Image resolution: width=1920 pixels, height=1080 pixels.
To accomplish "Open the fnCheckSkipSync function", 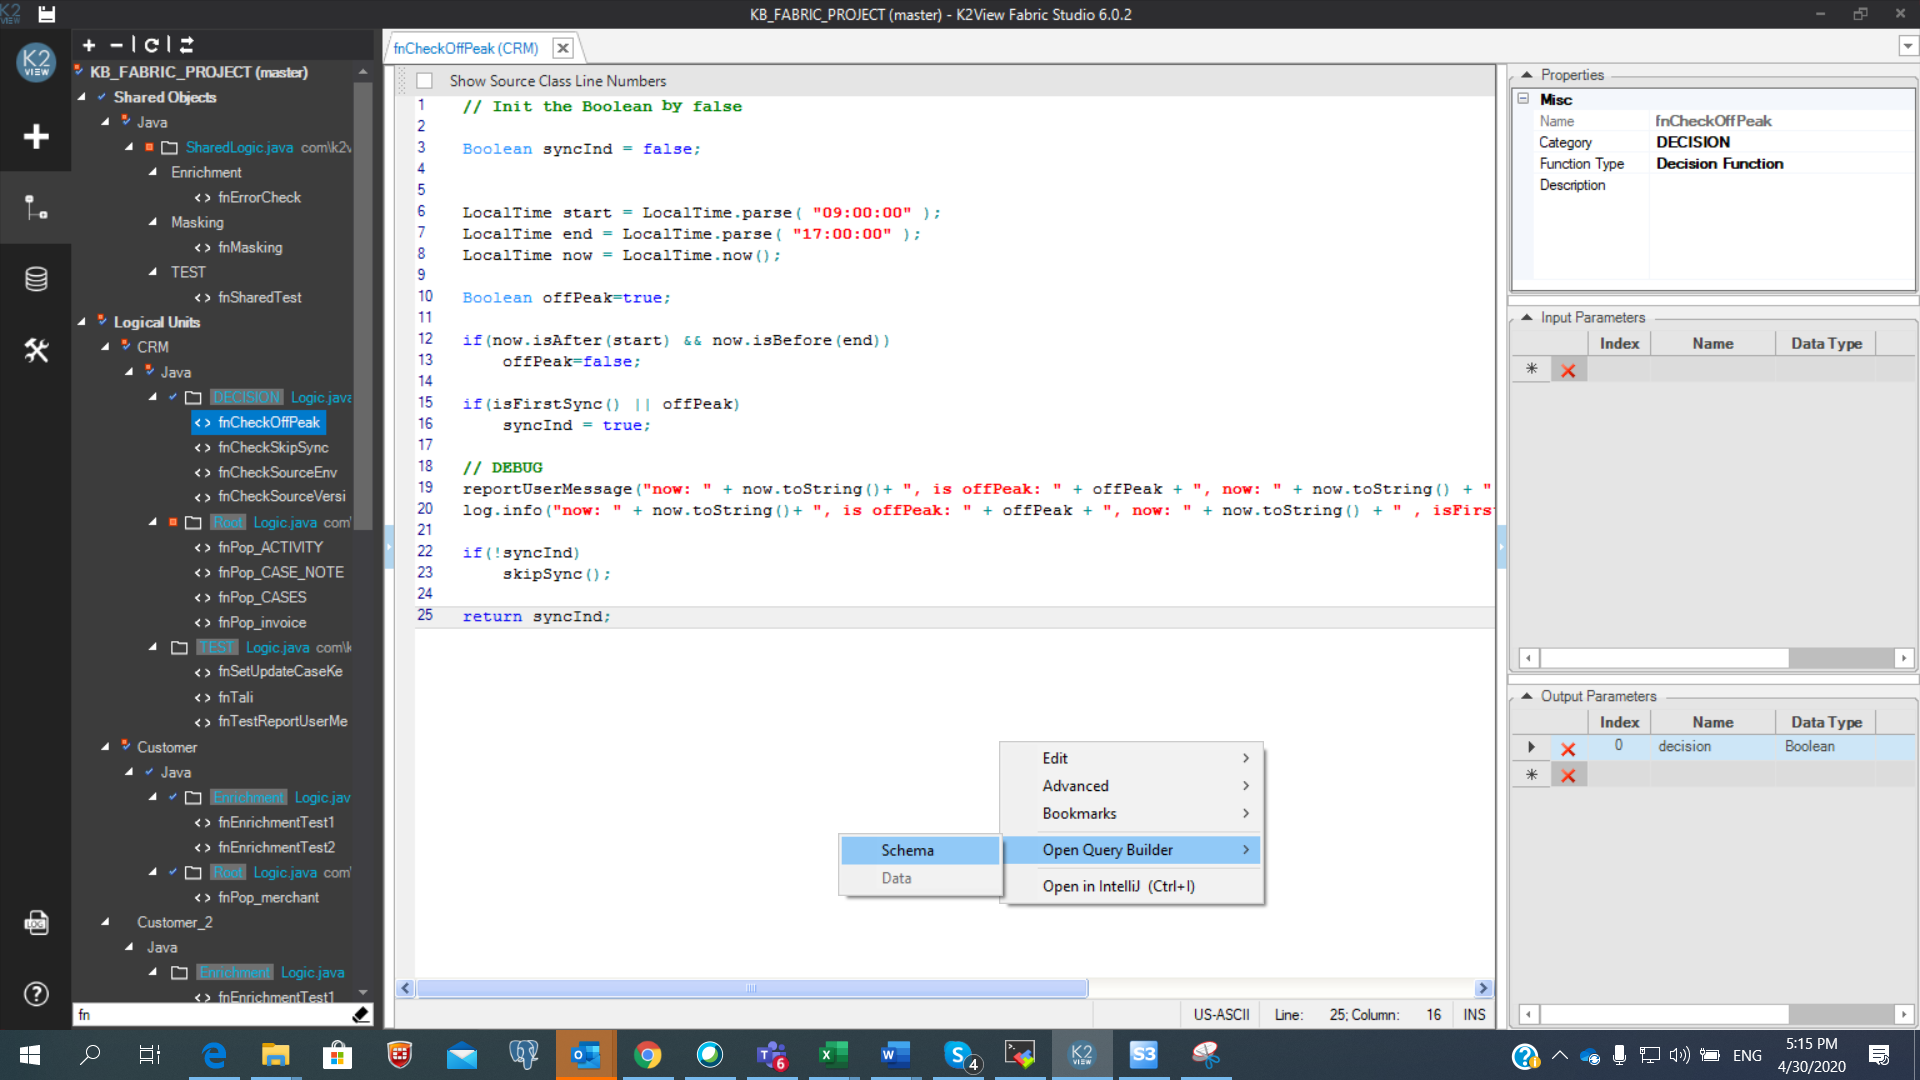I will (273, 447).
